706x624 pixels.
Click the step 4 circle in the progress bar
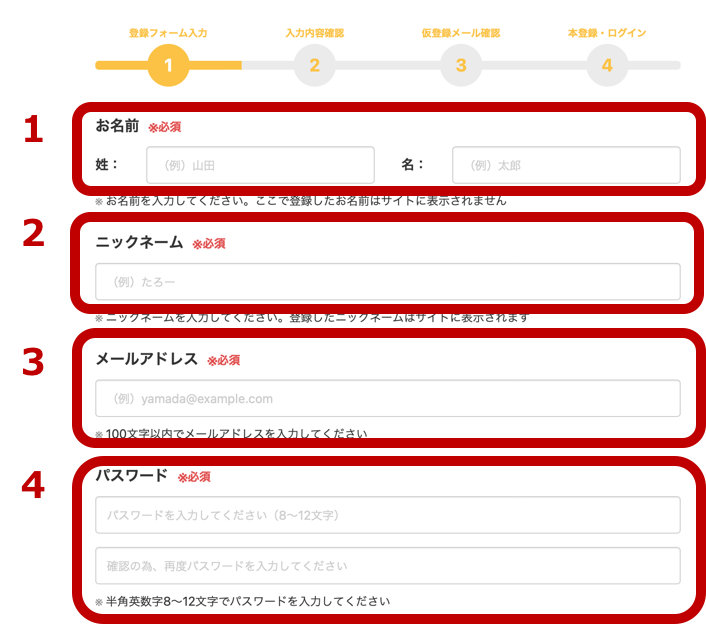[x=607, y=66]
